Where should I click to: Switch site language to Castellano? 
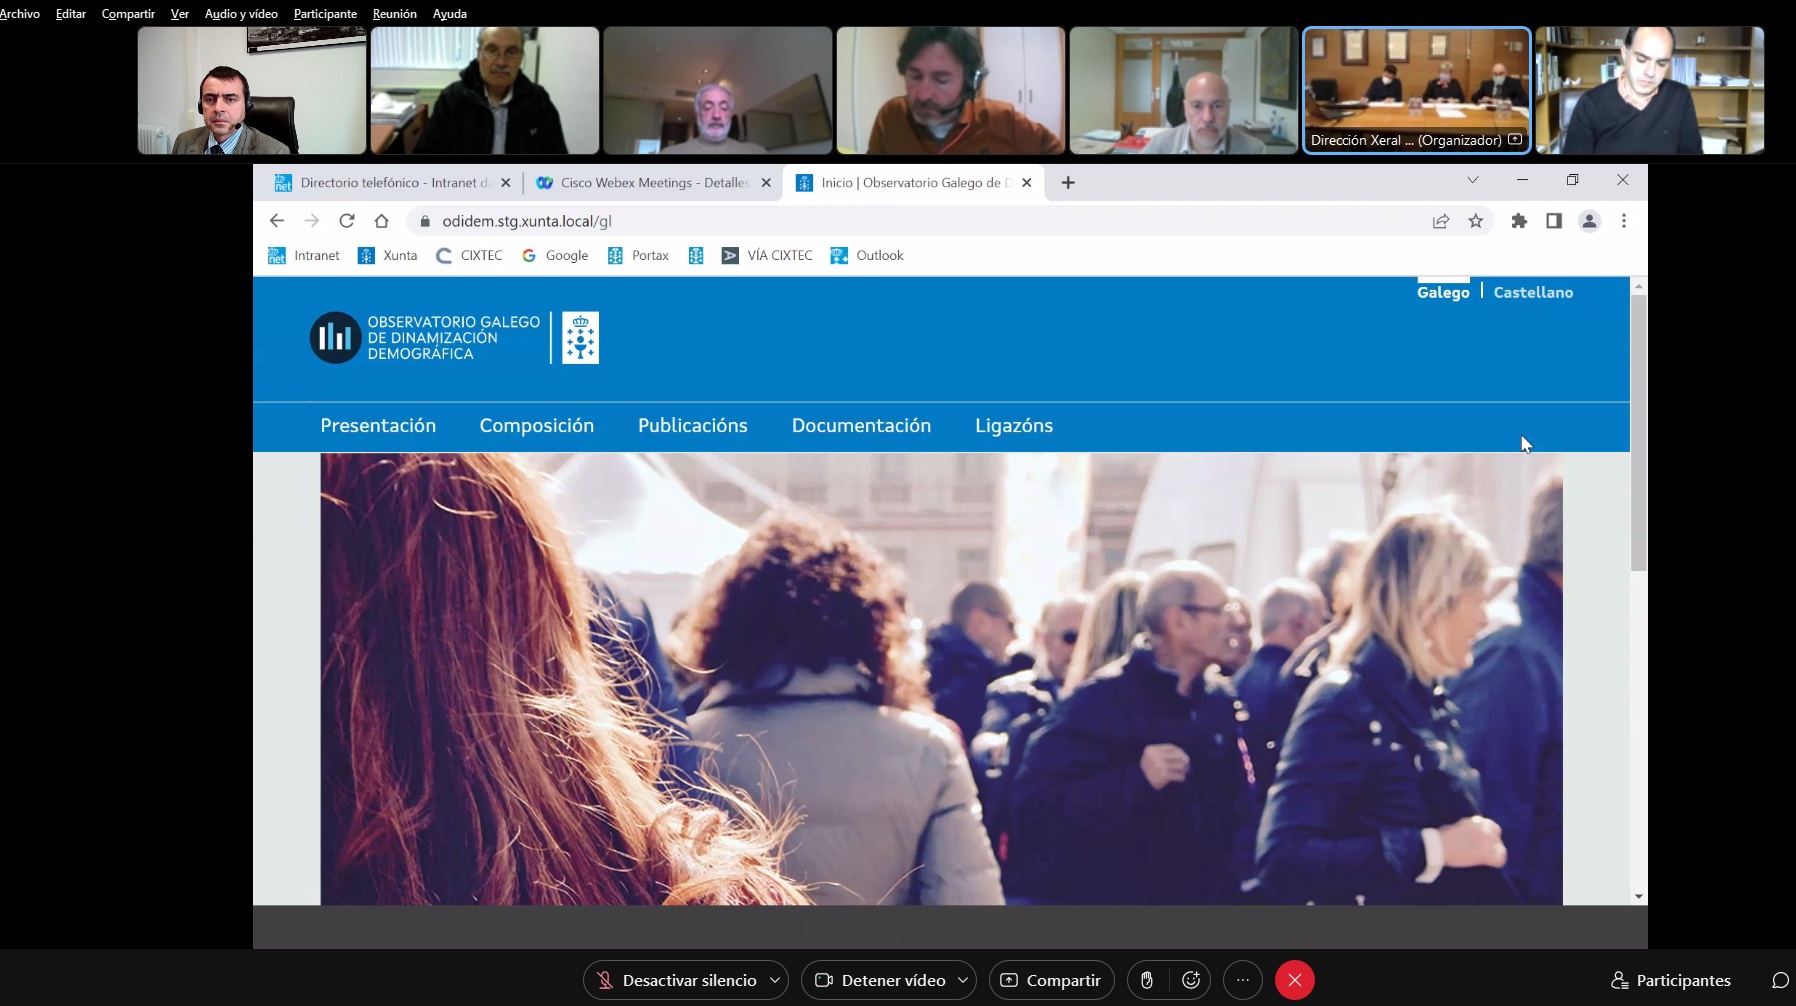1533,292
